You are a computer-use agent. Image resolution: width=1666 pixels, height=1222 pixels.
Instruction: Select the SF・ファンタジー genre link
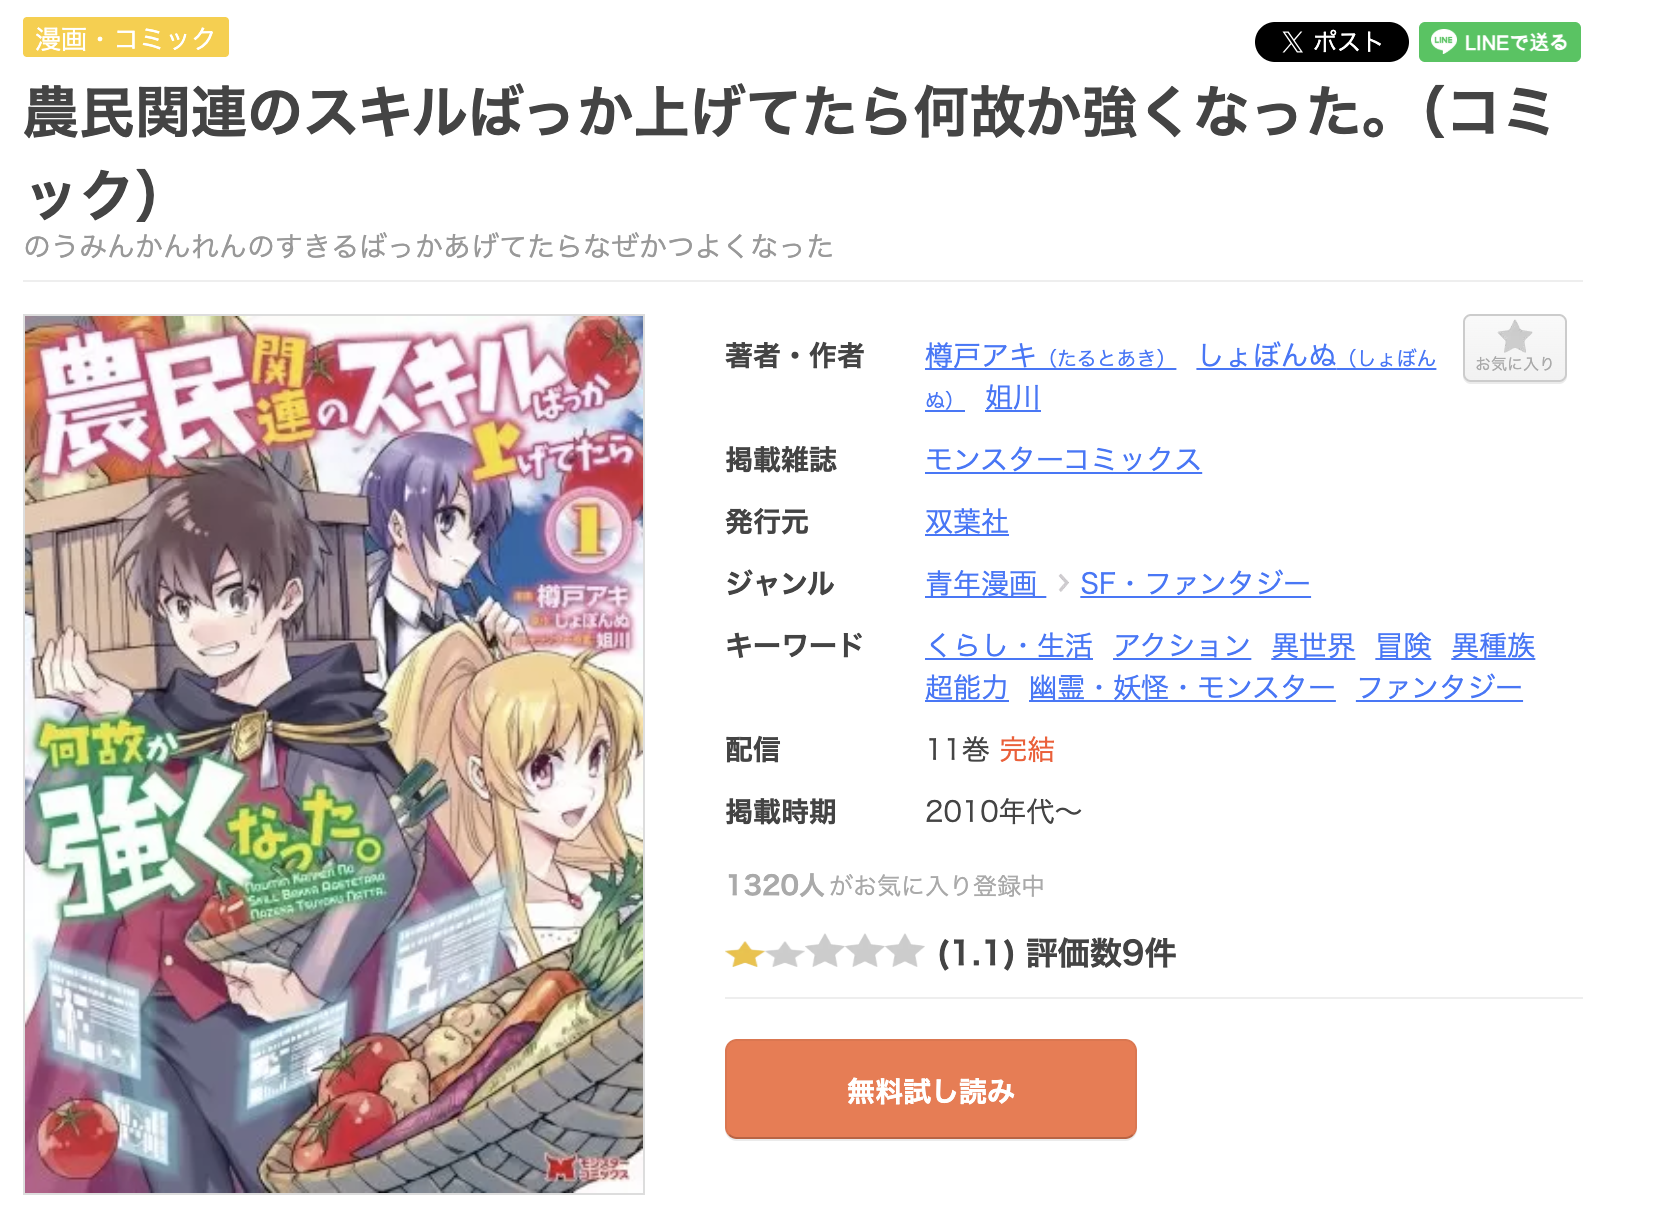1195,583
